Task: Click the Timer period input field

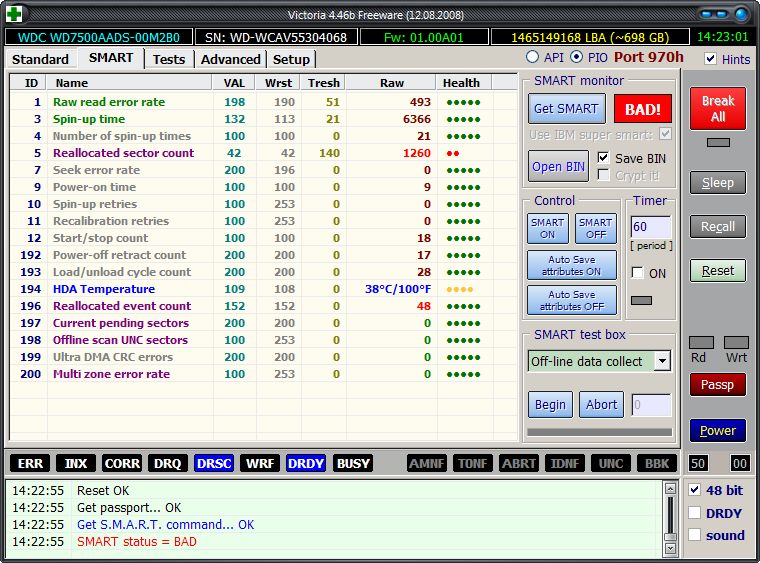Action: 650,227
